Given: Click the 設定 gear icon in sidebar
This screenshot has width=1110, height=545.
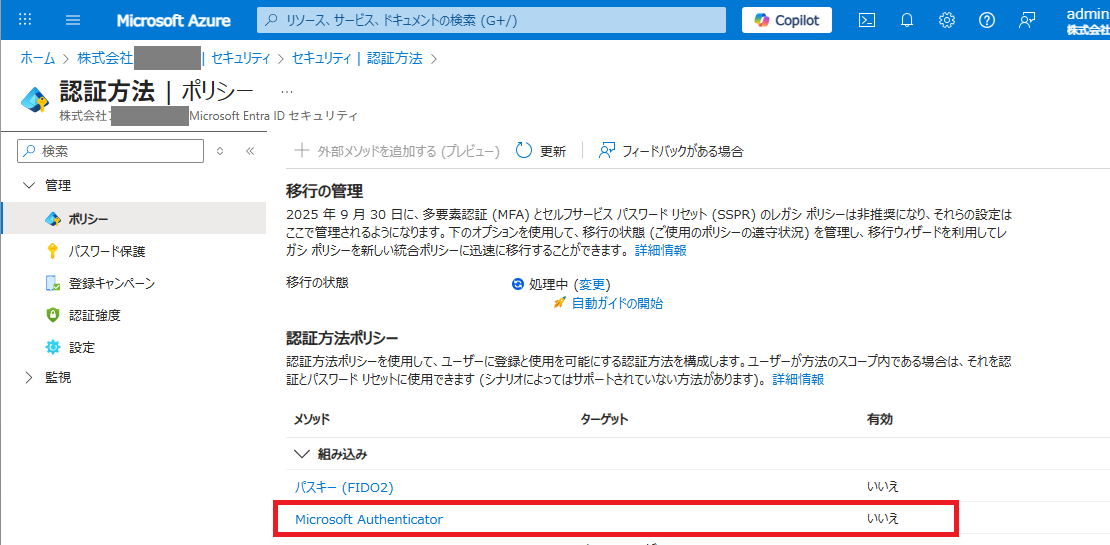Looking at the screenshot, I should point(53,348).
